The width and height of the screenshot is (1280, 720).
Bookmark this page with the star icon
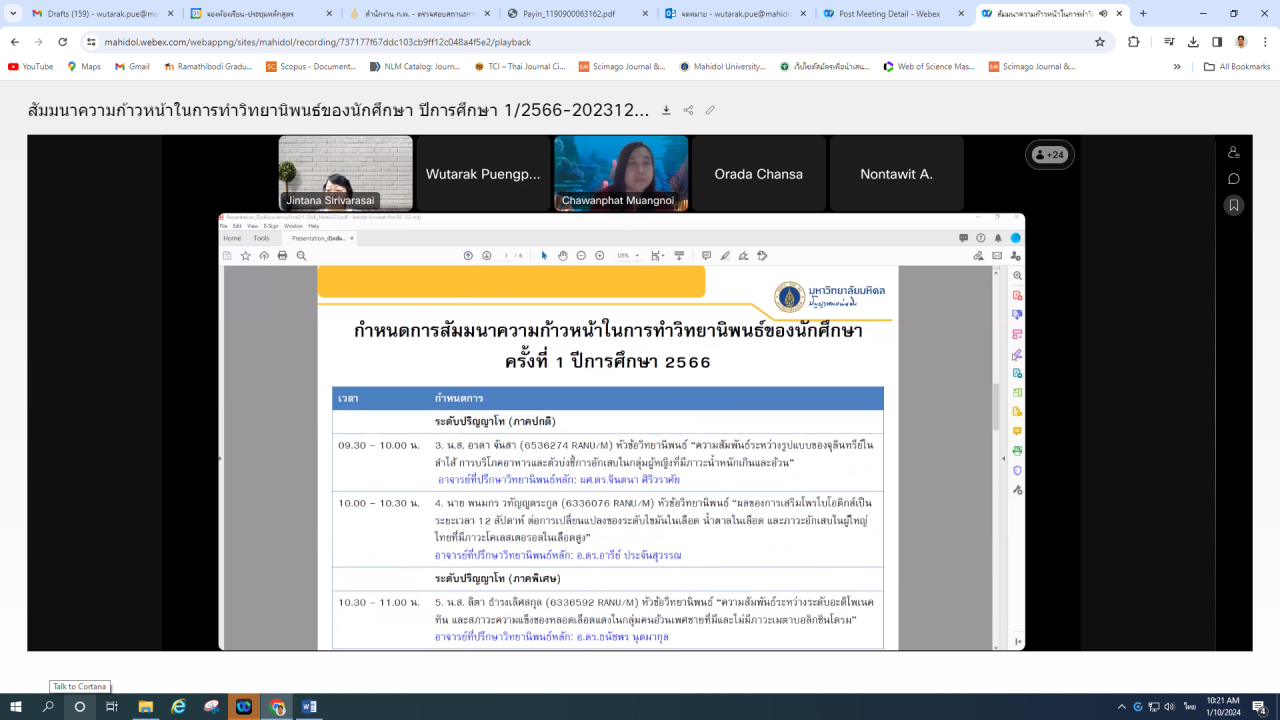pos(1100,42)
